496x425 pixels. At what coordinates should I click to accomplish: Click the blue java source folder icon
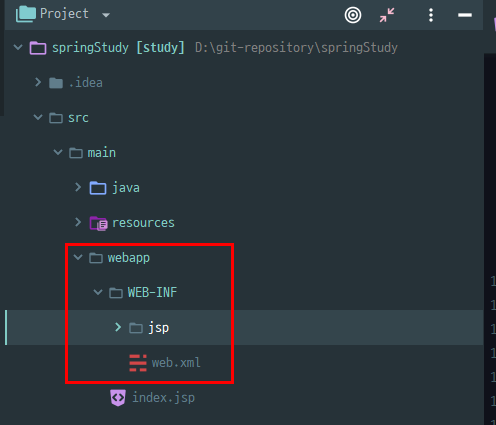tap(98, 188)
